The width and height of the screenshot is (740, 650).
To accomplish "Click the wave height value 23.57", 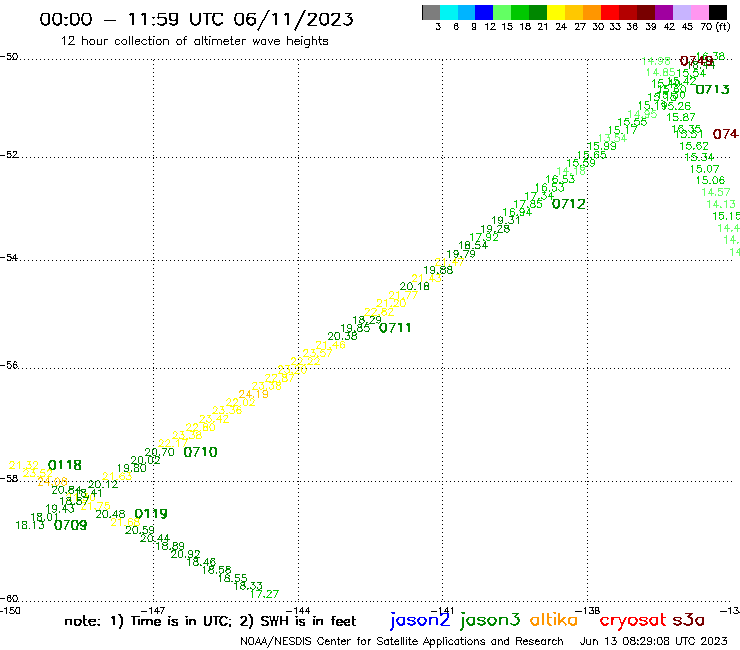I will pos(318,353).
